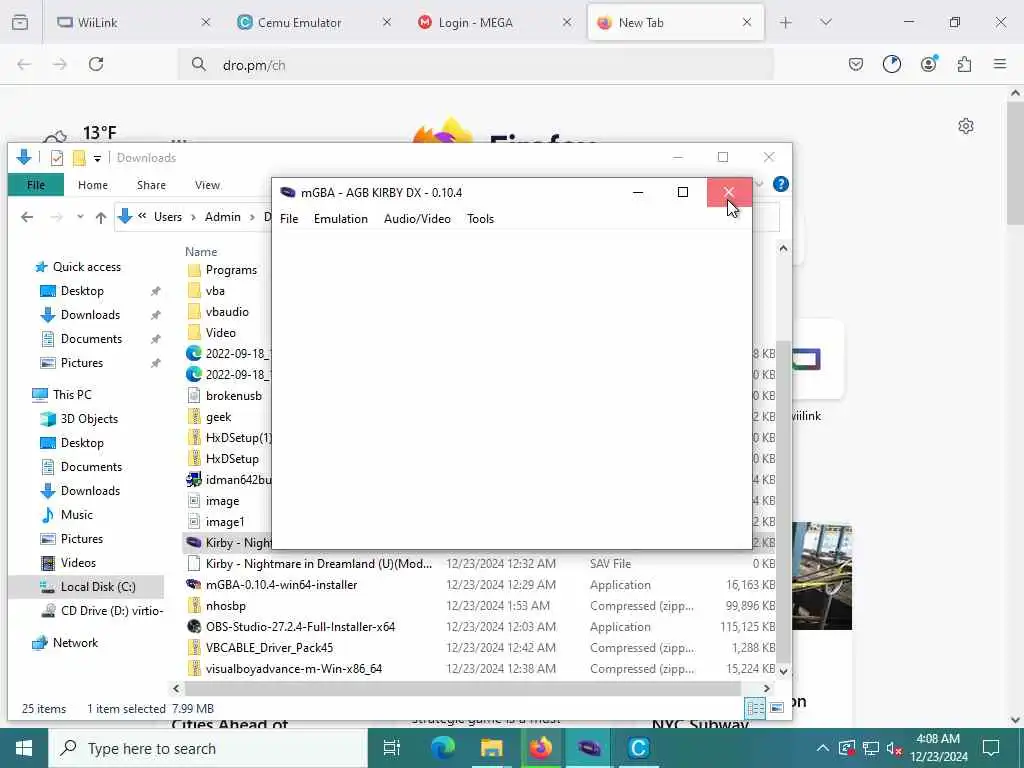
Task: Select the Programs folder
Action: click(x=231, y=270)
